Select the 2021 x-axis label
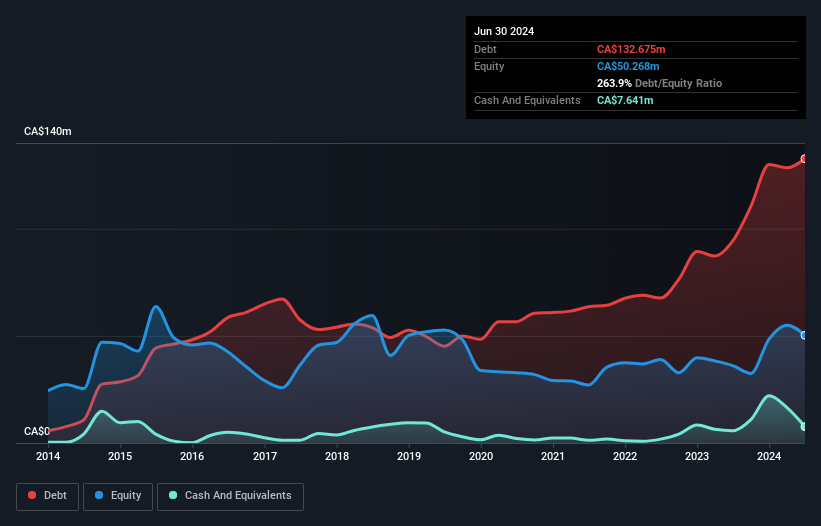This screenshot has height=526, width=821. 552,456
